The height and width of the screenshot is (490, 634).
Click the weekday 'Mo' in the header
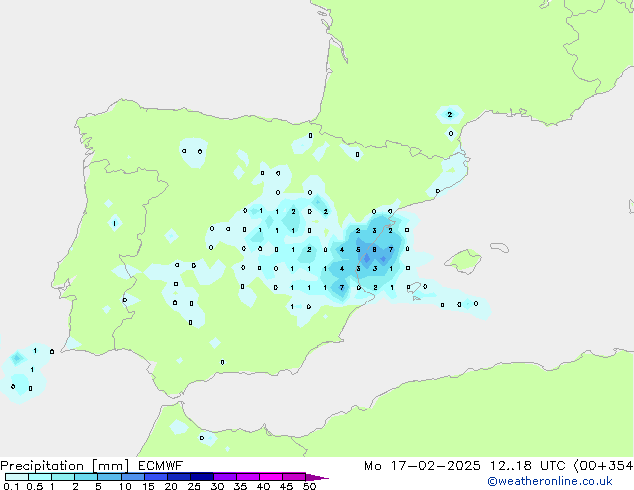[x=372, y=466]
